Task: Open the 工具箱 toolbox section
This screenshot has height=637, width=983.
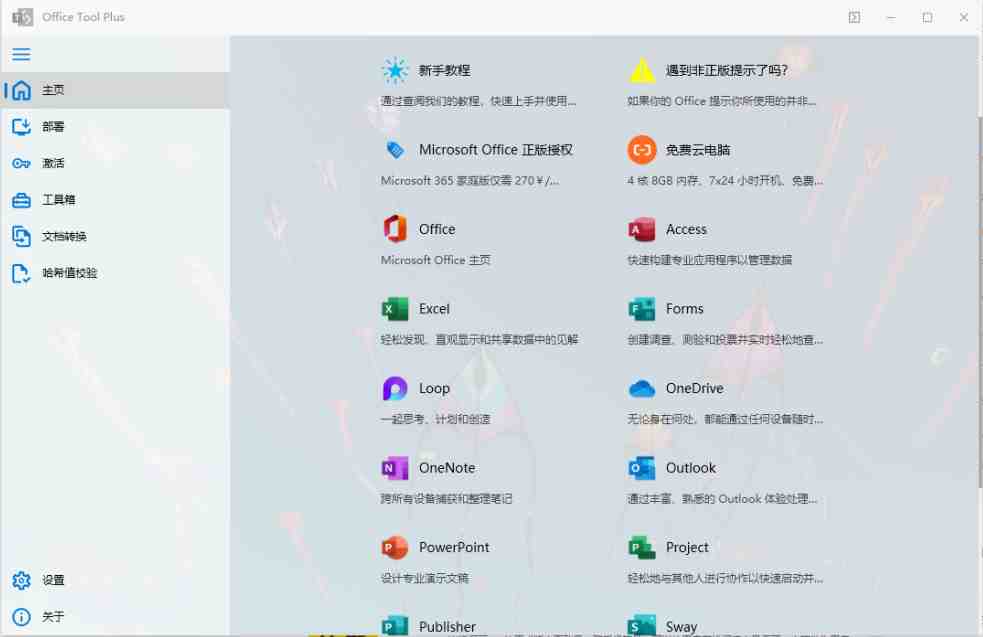Action: (53, 199)
